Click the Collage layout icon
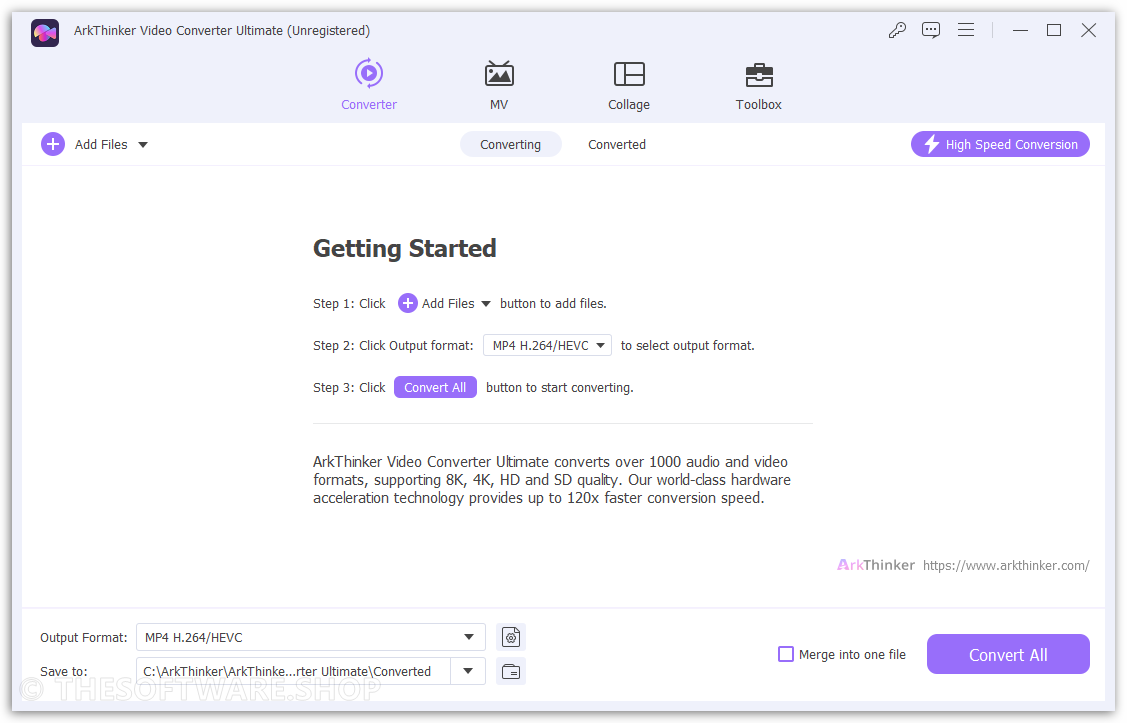 [x=629, y=74]
